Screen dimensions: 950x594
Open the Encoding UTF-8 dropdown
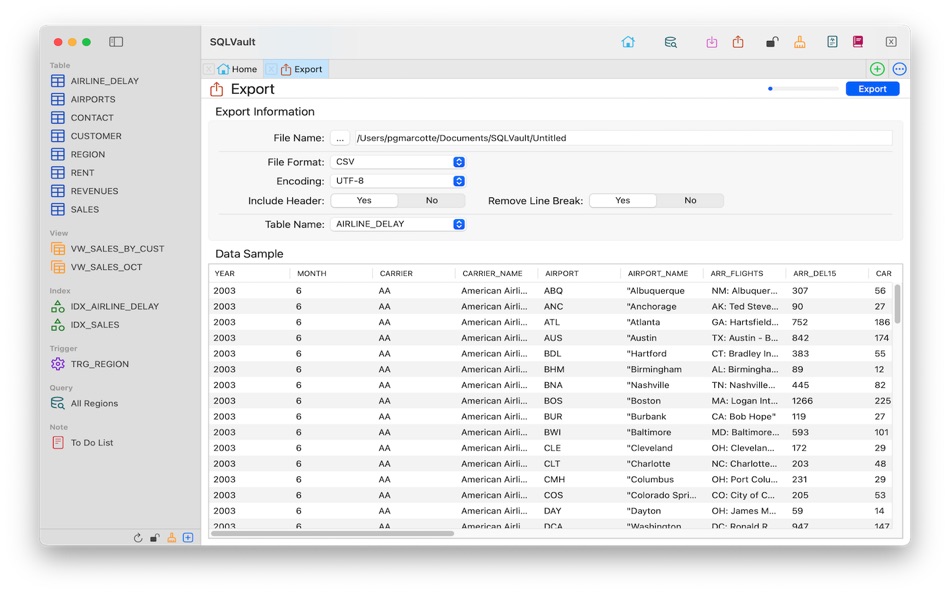tap(397, 181)
